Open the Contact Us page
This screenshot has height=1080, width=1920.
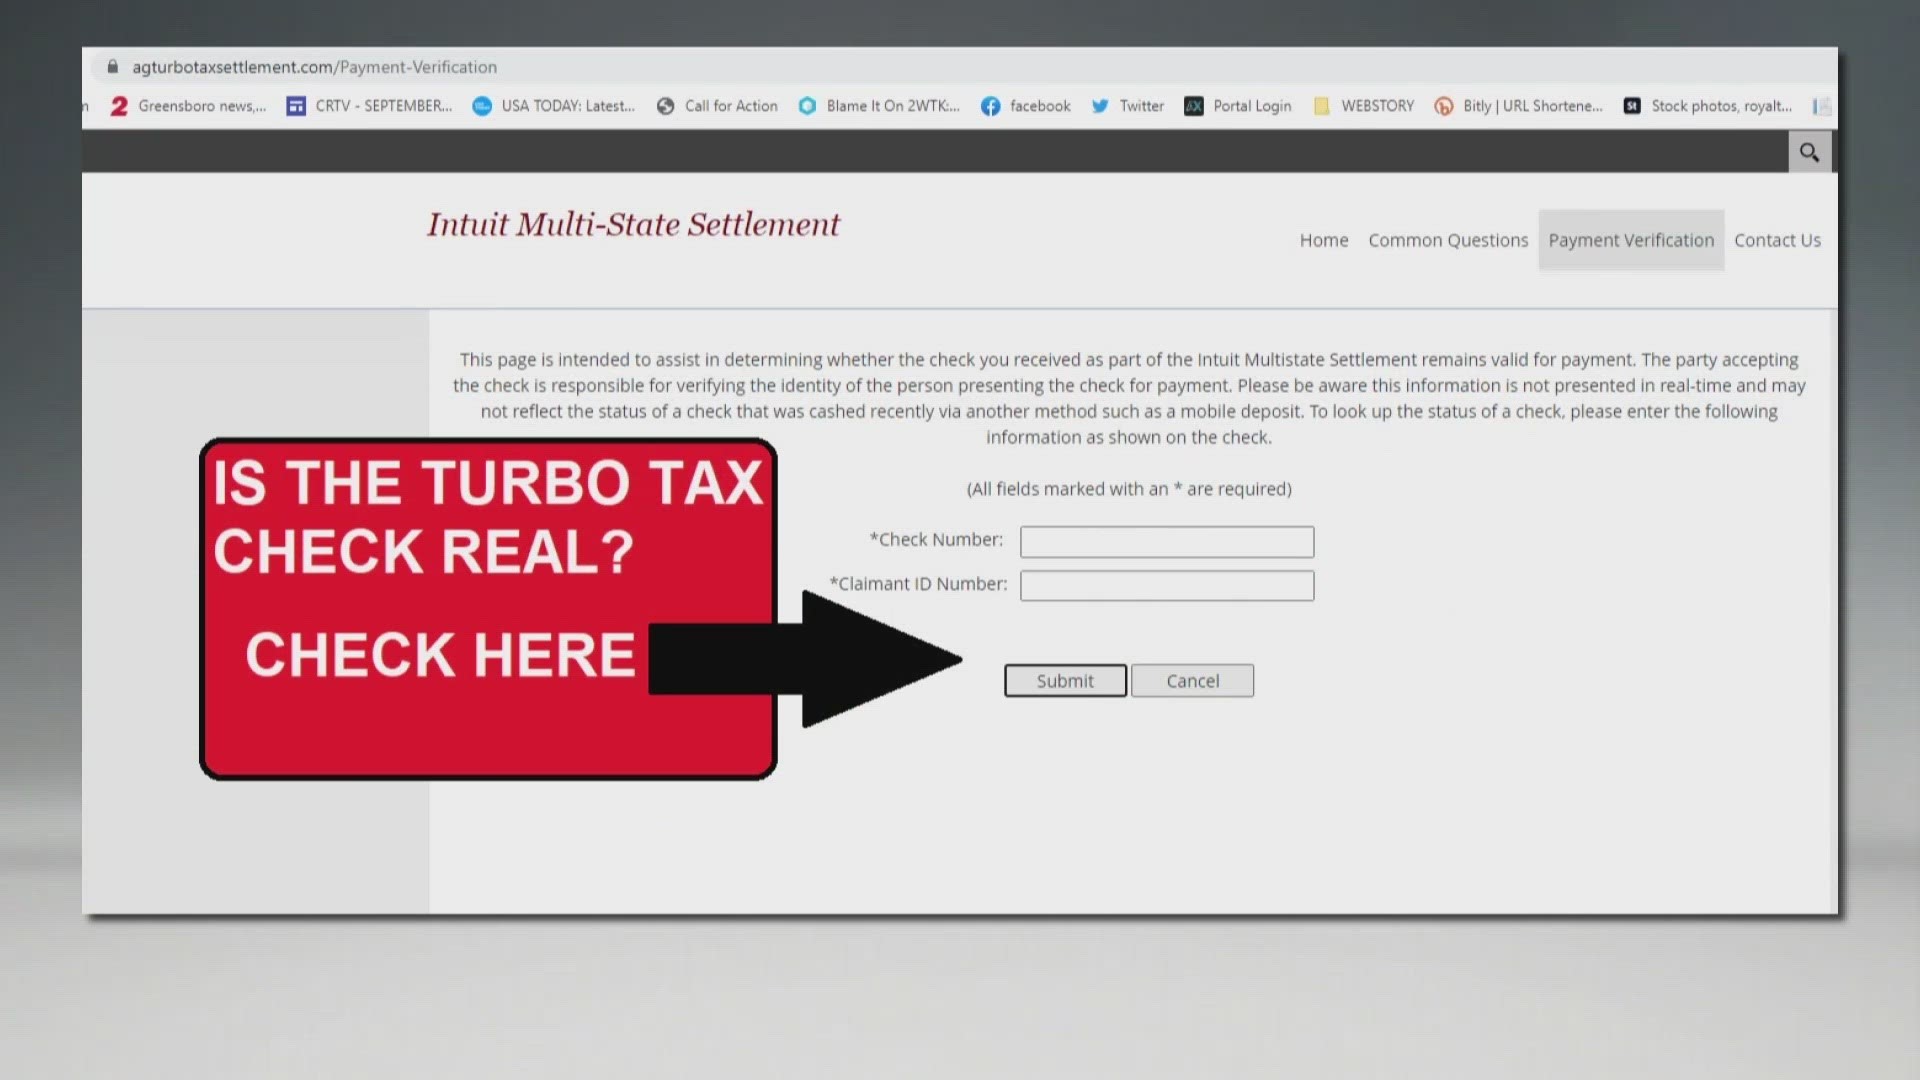point(1778,240)
